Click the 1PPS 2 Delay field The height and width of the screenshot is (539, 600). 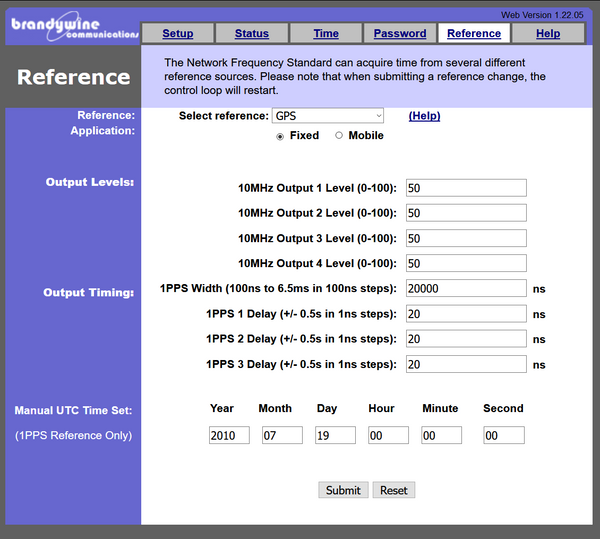466,339
